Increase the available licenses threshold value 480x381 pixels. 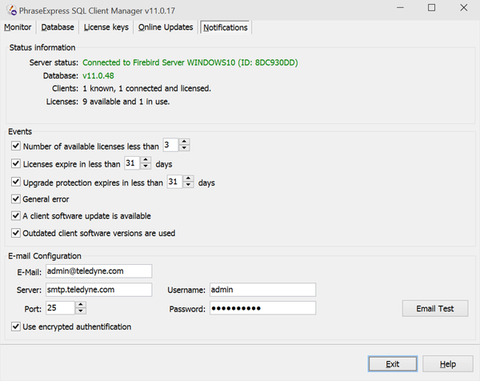[184, 142]
